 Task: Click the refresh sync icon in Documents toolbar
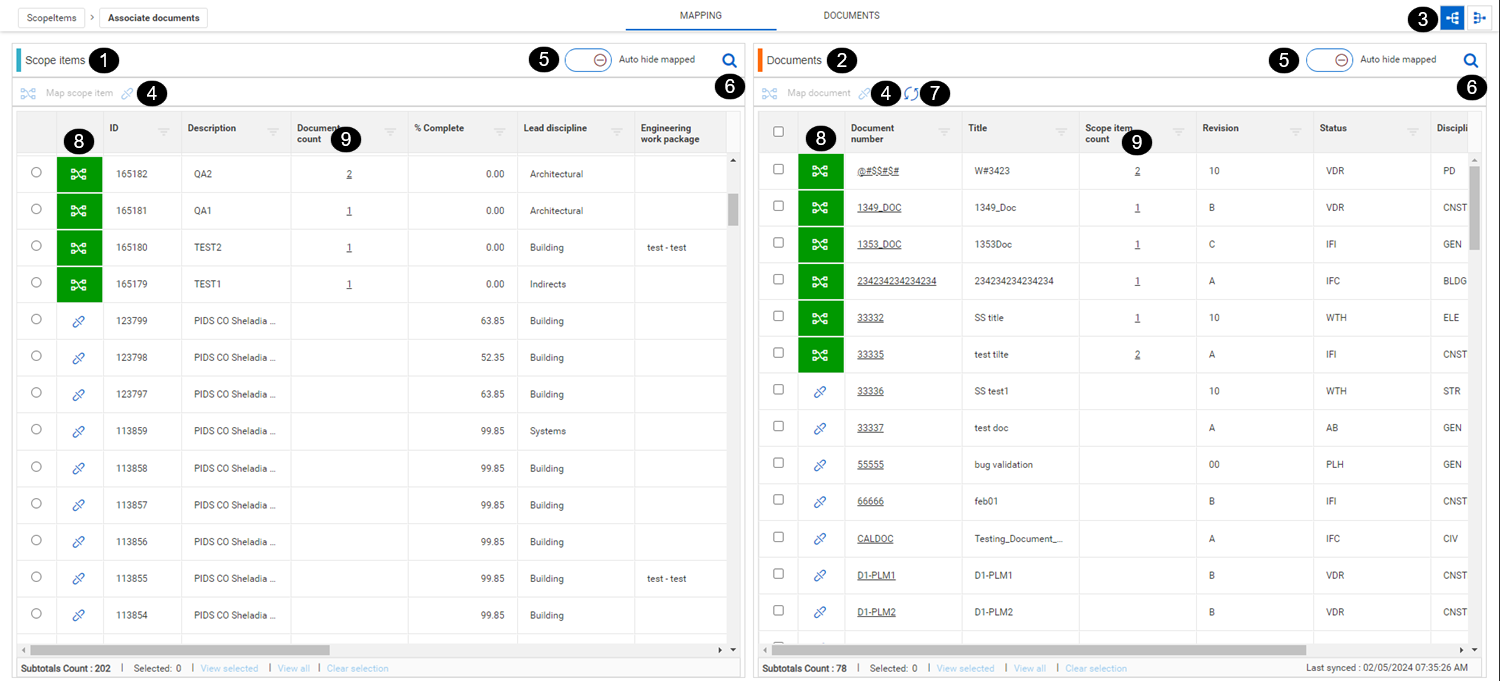pos(910,94)
